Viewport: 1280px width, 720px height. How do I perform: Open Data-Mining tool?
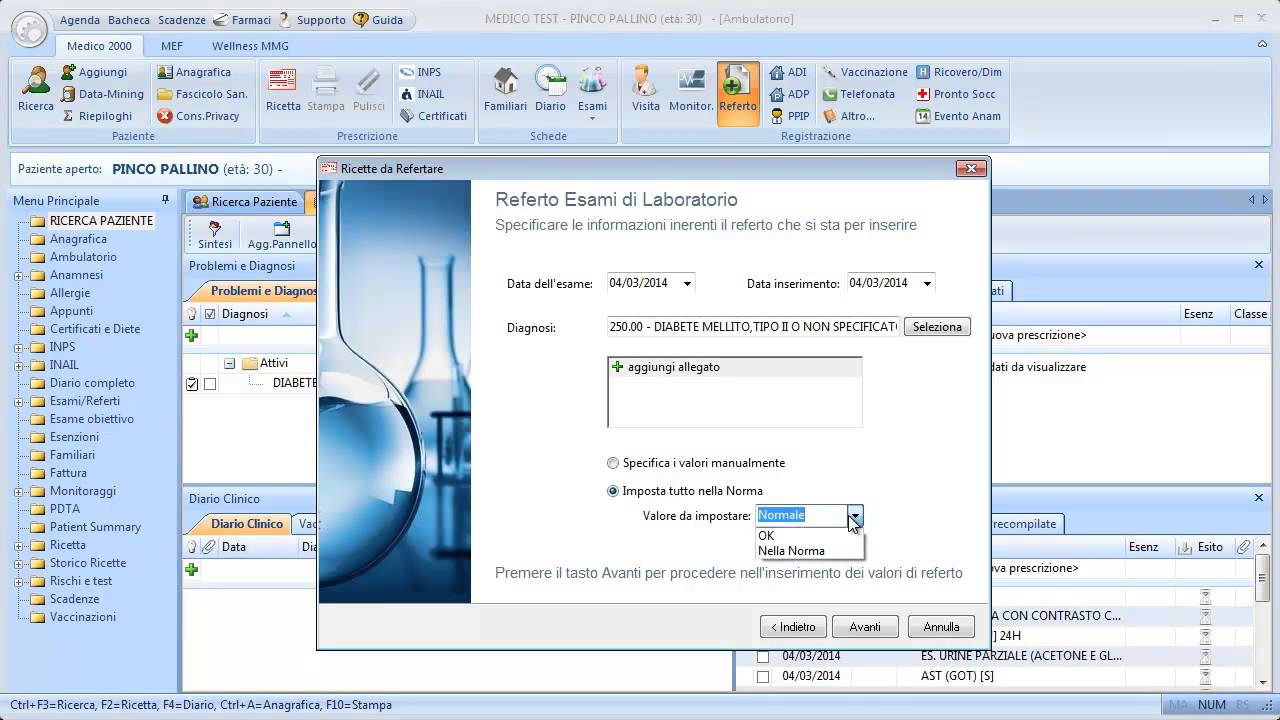pyautogui.click(x=101, y=94)
